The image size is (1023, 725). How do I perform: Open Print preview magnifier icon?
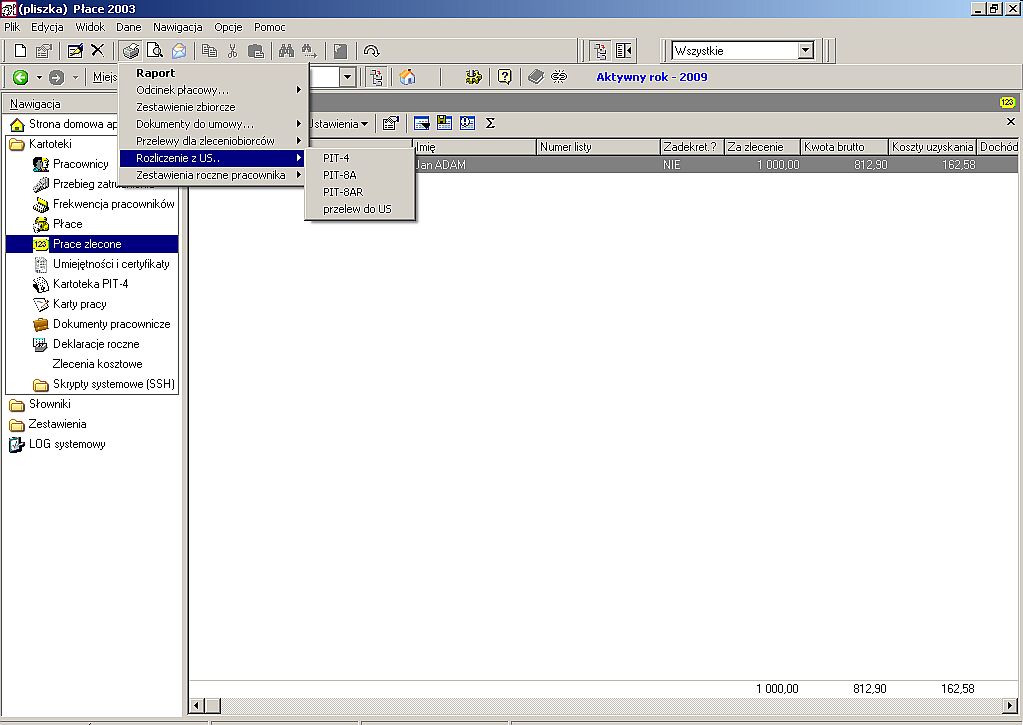(x=155, y=51)
